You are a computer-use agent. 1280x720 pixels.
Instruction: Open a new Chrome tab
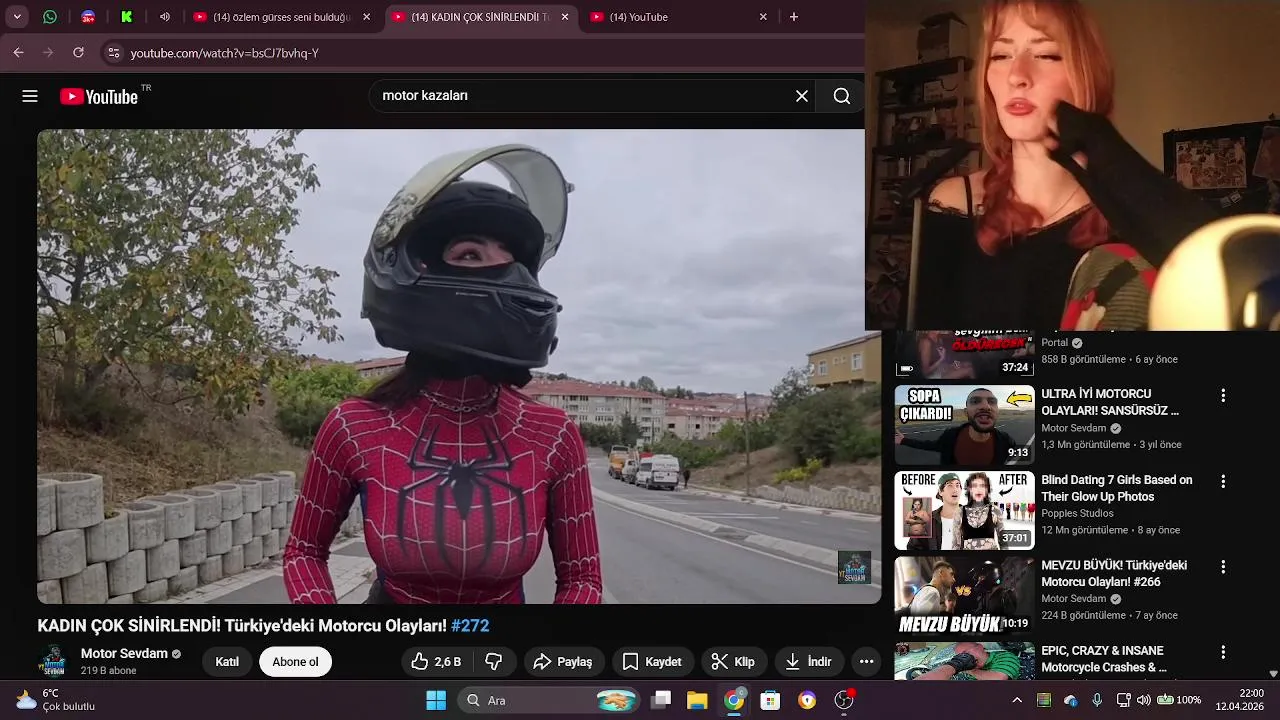[x=794, y=17]
